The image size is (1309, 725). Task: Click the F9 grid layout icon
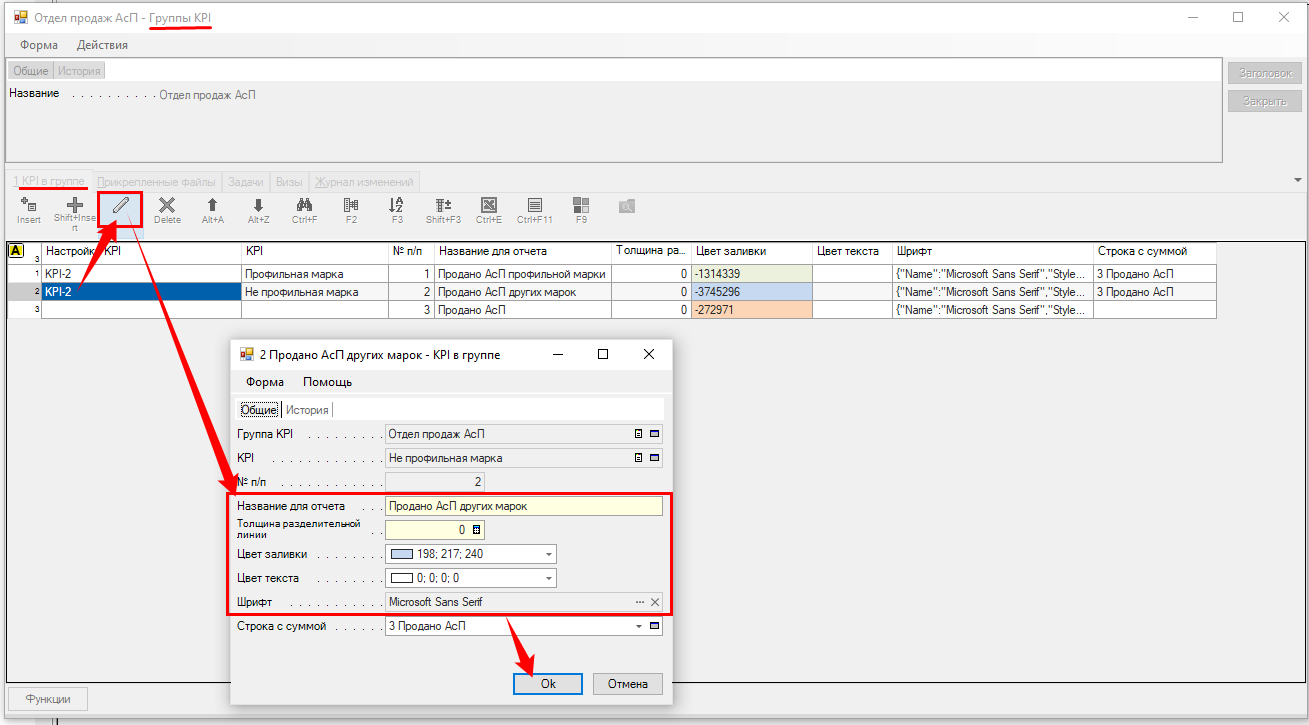click(581, 205)
